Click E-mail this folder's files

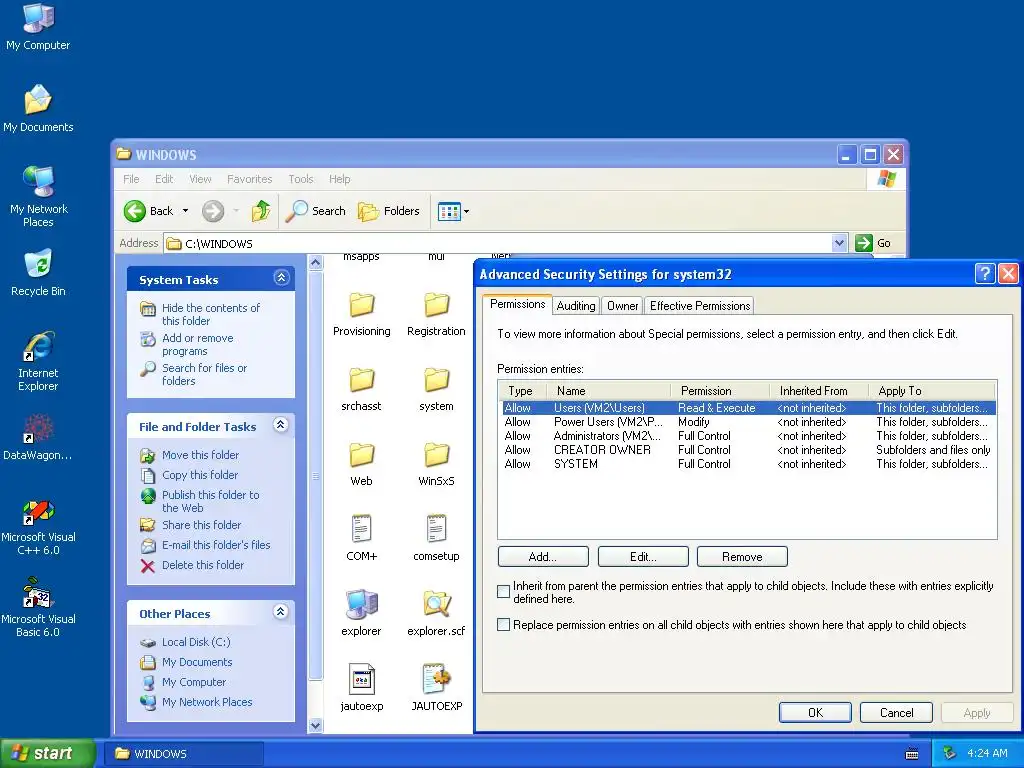pyautogui.click(x=216, y=545)
